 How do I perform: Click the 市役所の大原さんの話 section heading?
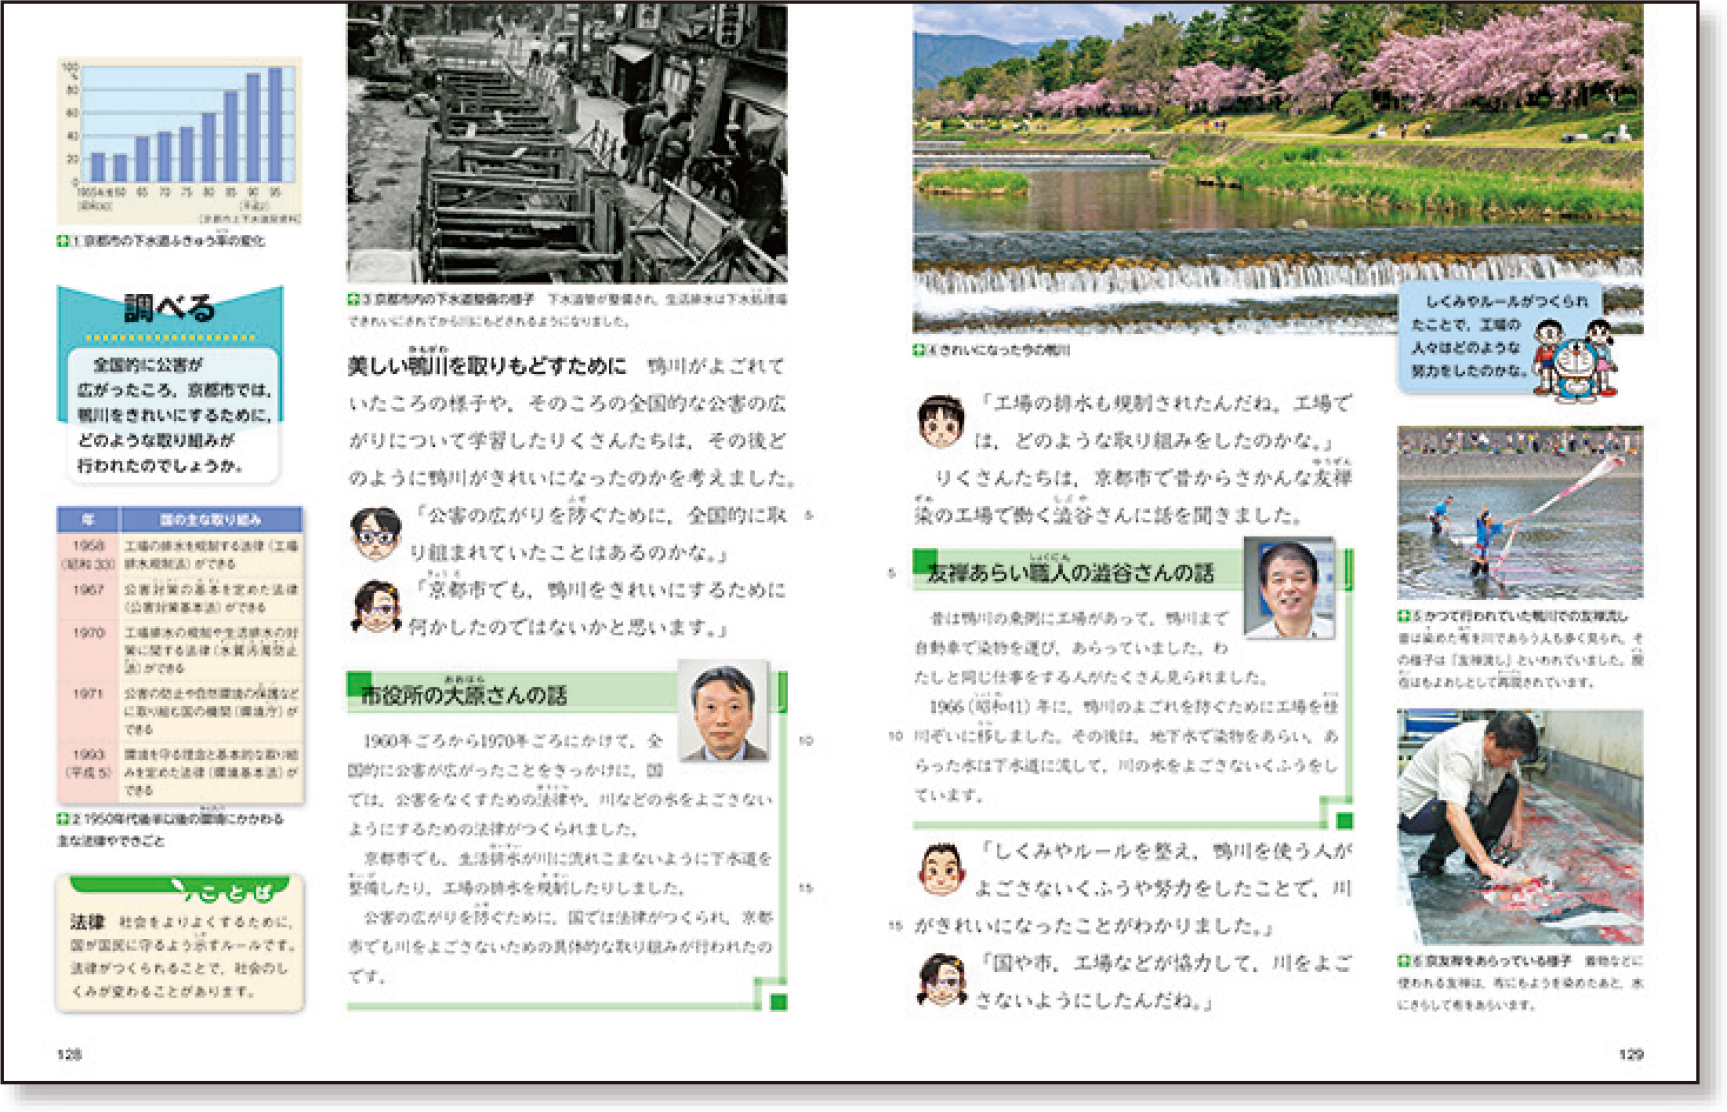click(x=463, y=695)
